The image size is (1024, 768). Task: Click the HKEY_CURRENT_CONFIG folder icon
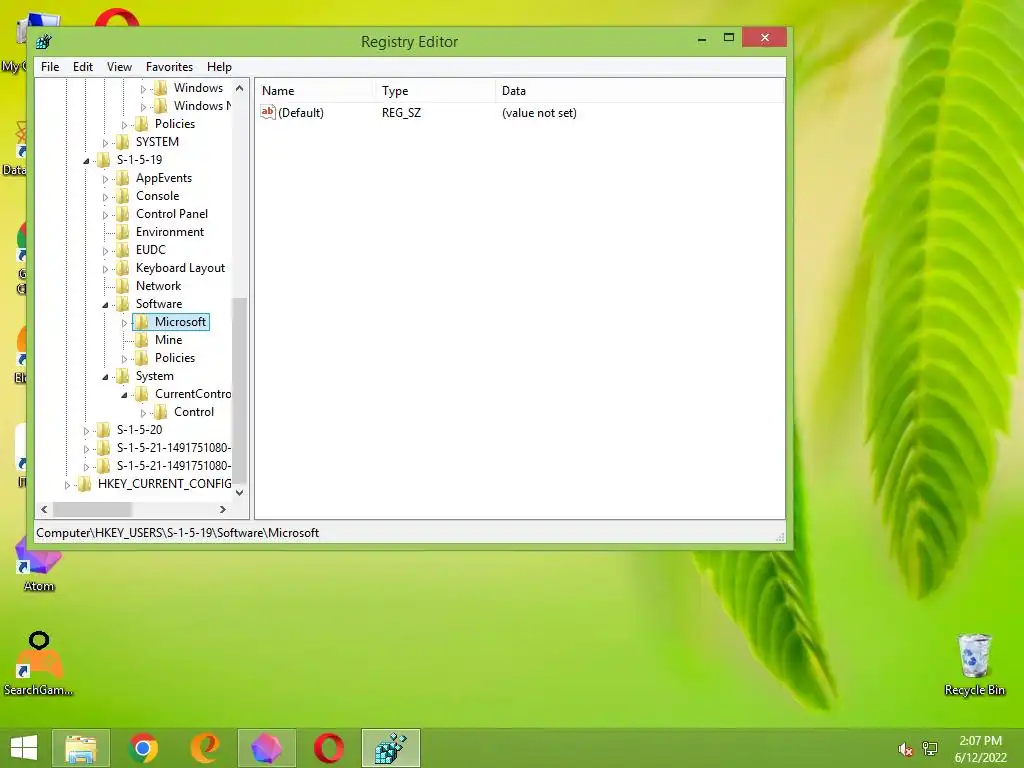[84, 484]
